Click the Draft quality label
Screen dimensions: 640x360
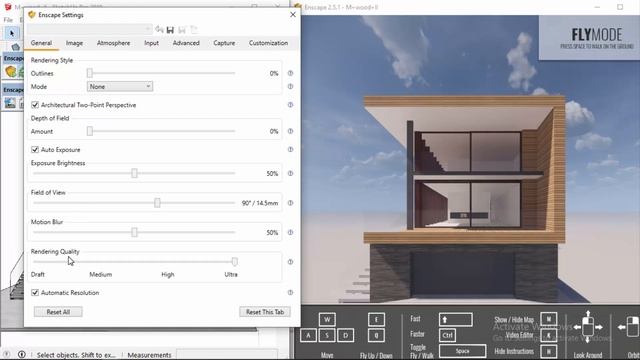[38, 274]
